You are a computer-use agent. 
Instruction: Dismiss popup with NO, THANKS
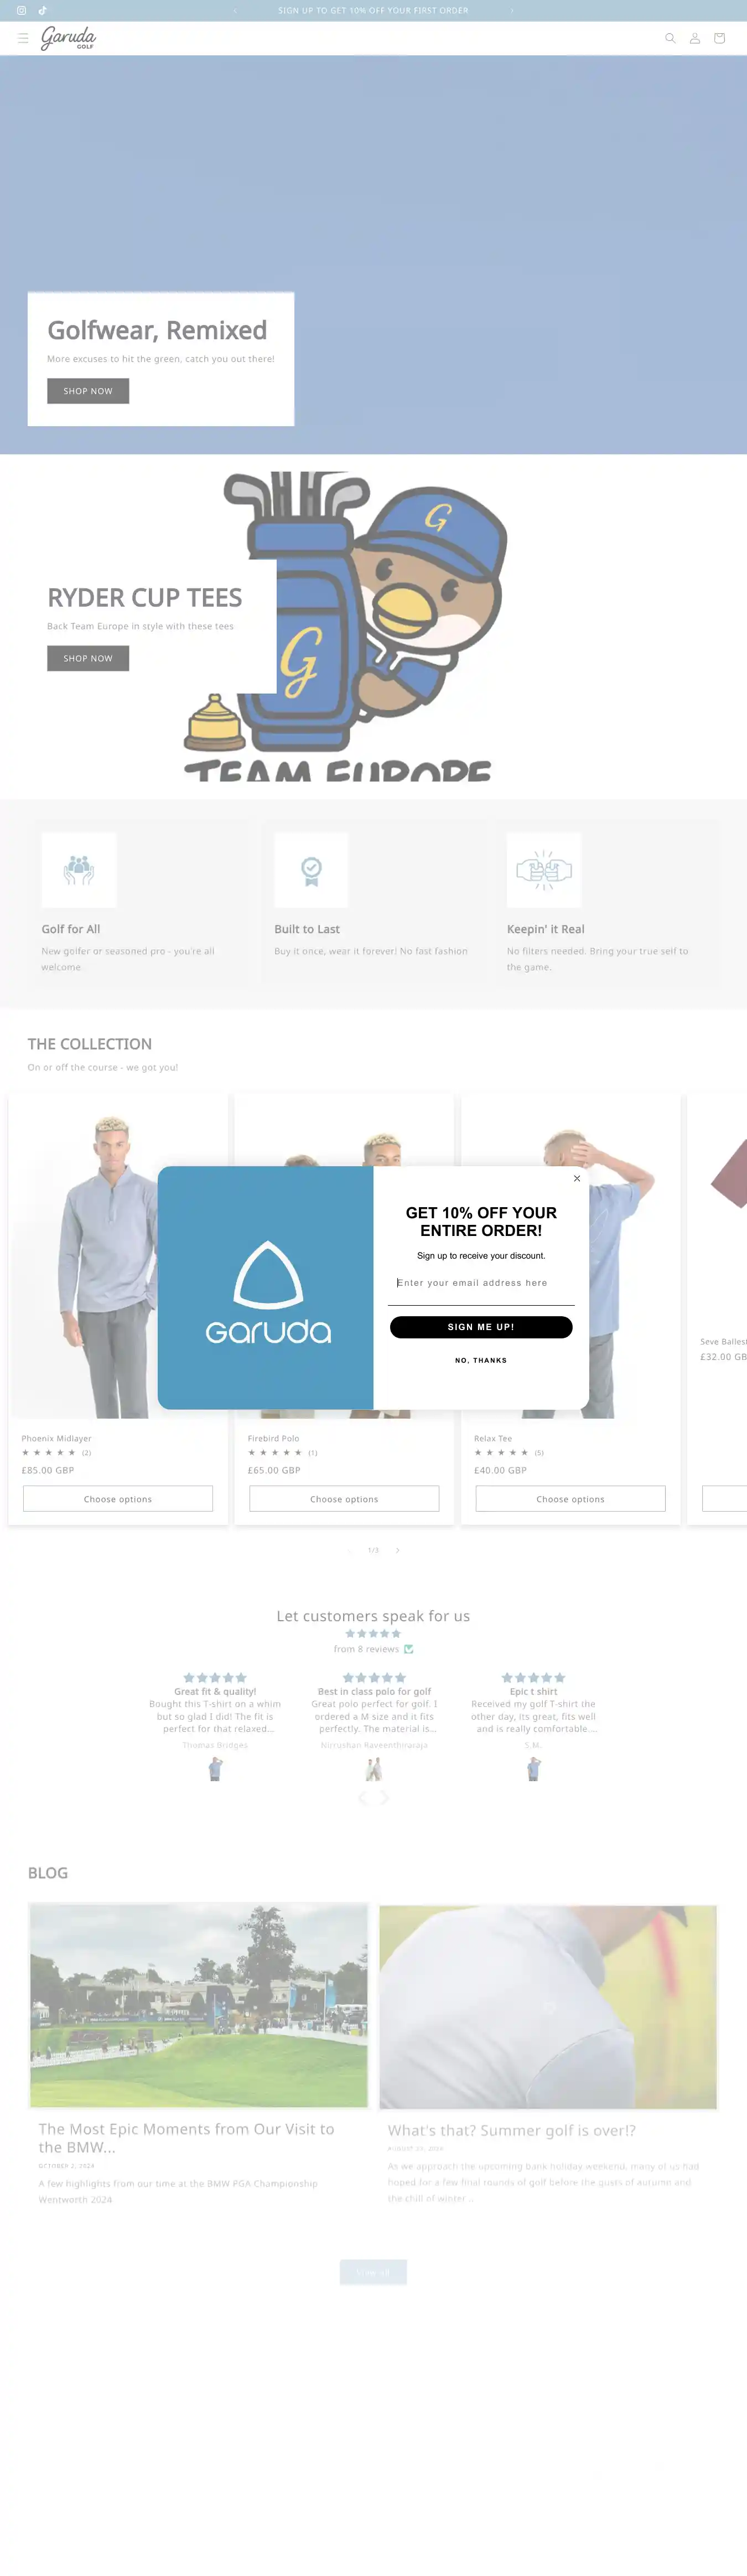(x=481, y=1360)
